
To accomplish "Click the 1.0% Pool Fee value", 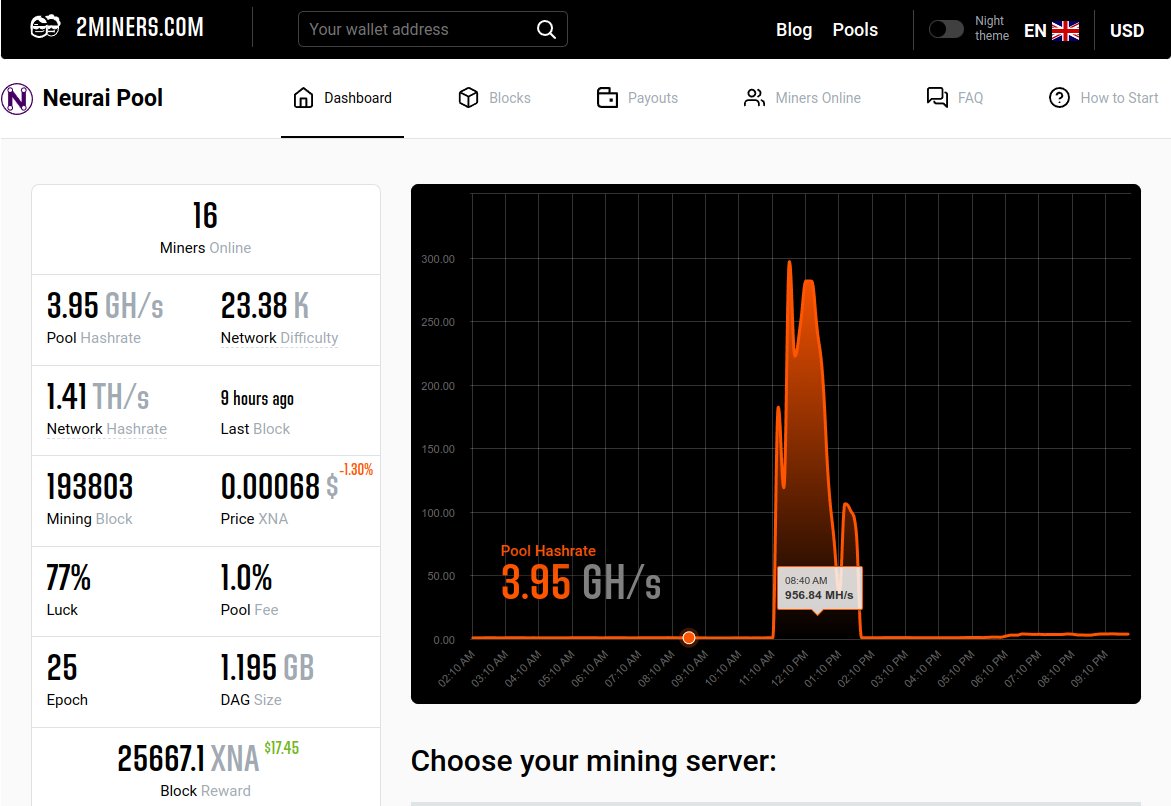I will [246, 578].
